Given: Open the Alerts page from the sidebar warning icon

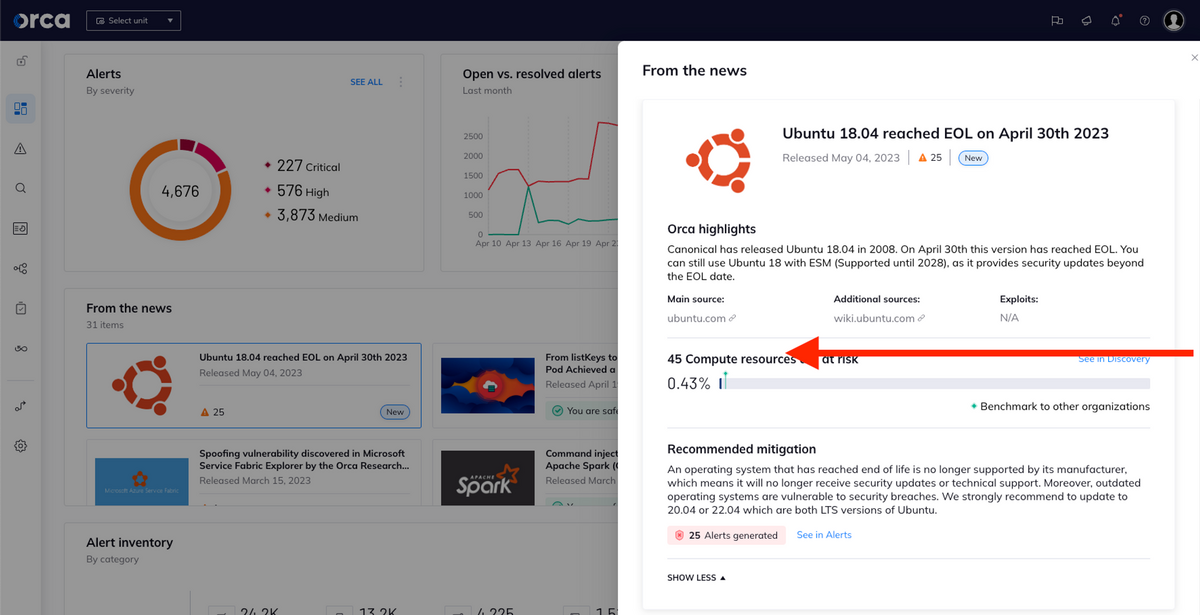Looking at the screenshot, I should [20, 148].
